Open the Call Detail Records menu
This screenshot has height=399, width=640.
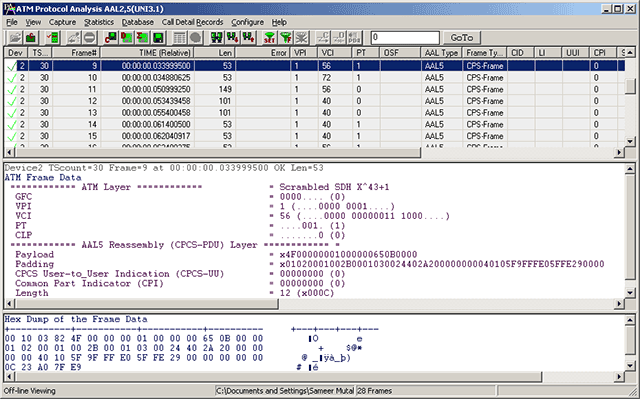[193, 22]
